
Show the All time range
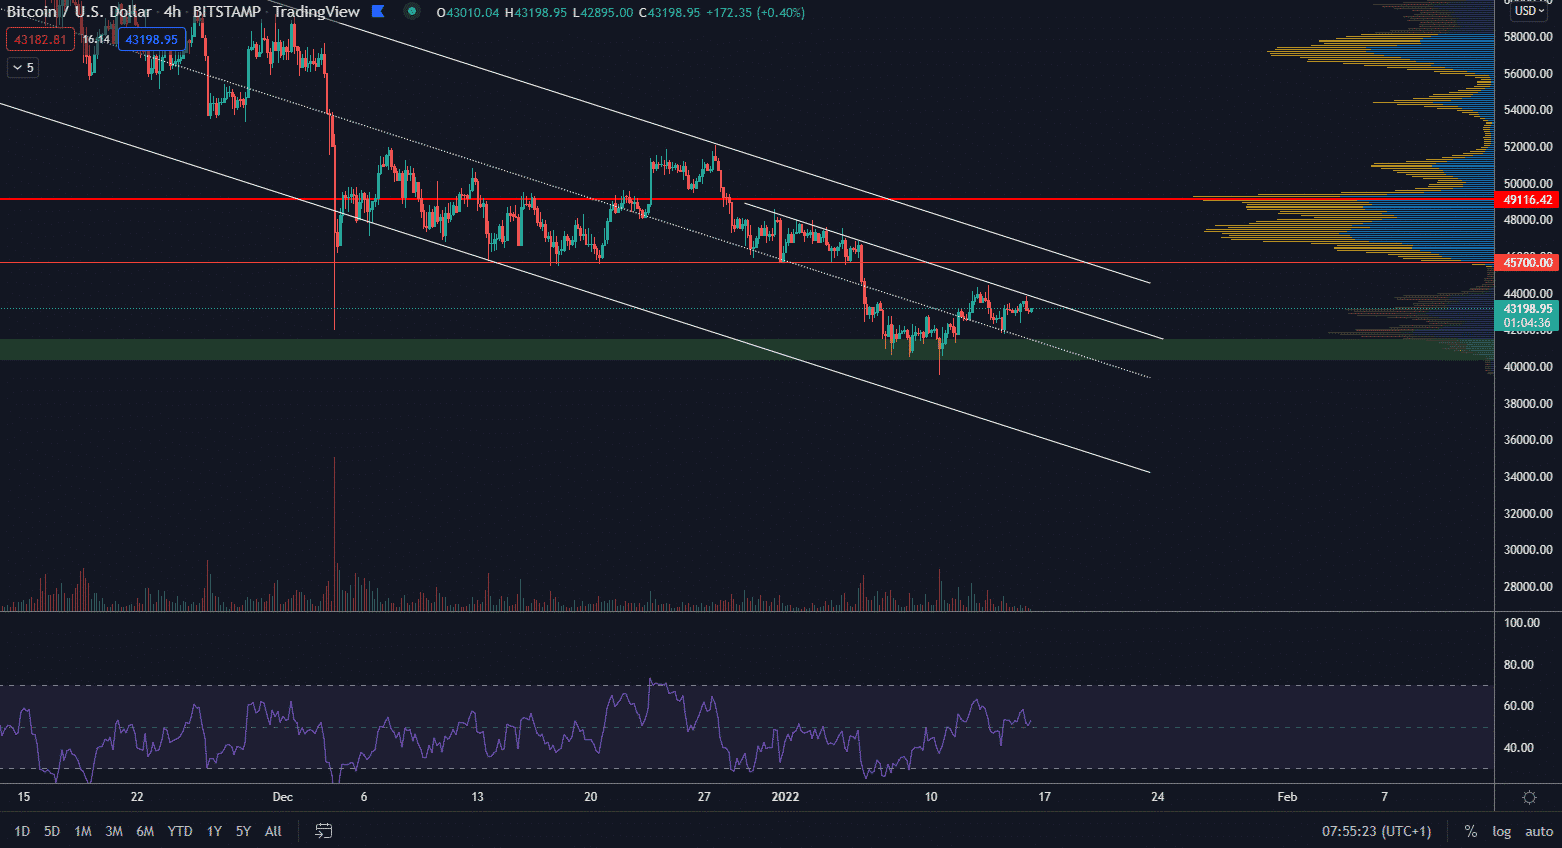273,831
